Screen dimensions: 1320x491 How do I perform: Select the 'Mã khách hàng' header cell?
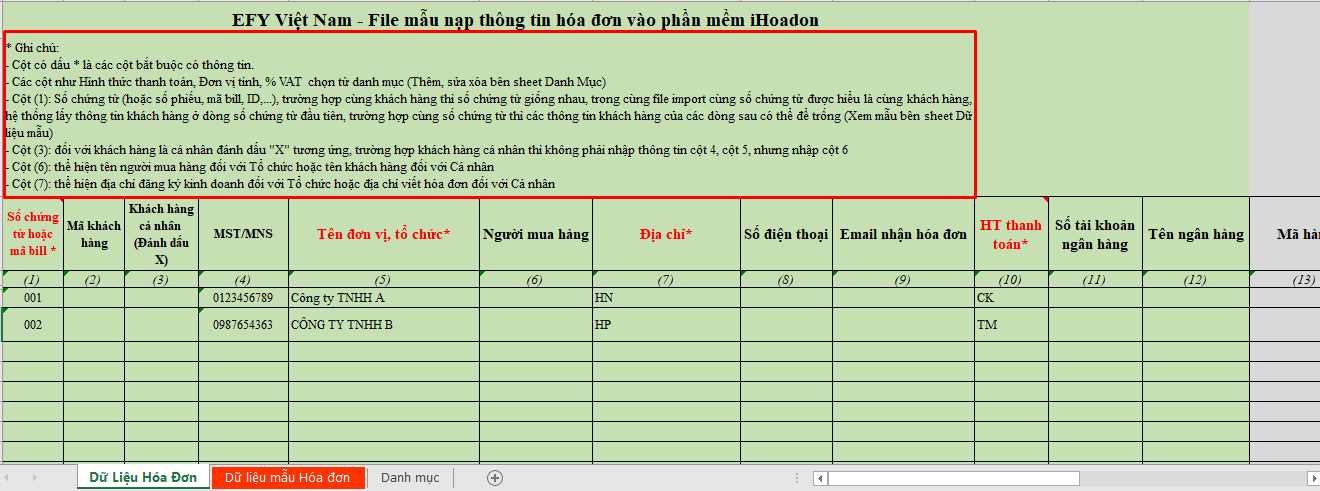pos(94,234)
